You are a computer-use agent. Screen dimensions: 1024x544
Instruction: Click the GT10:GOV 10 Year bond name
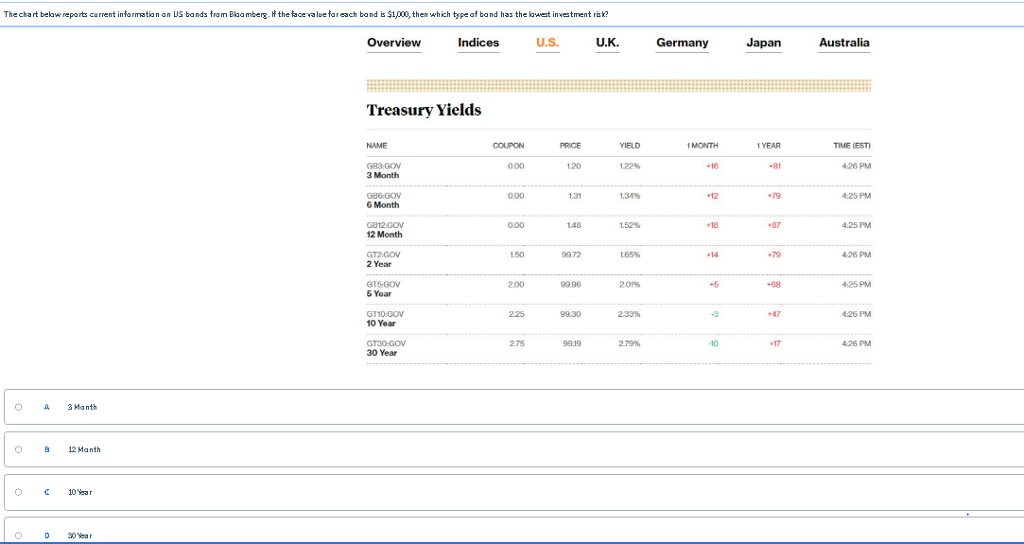click(385, 319)
